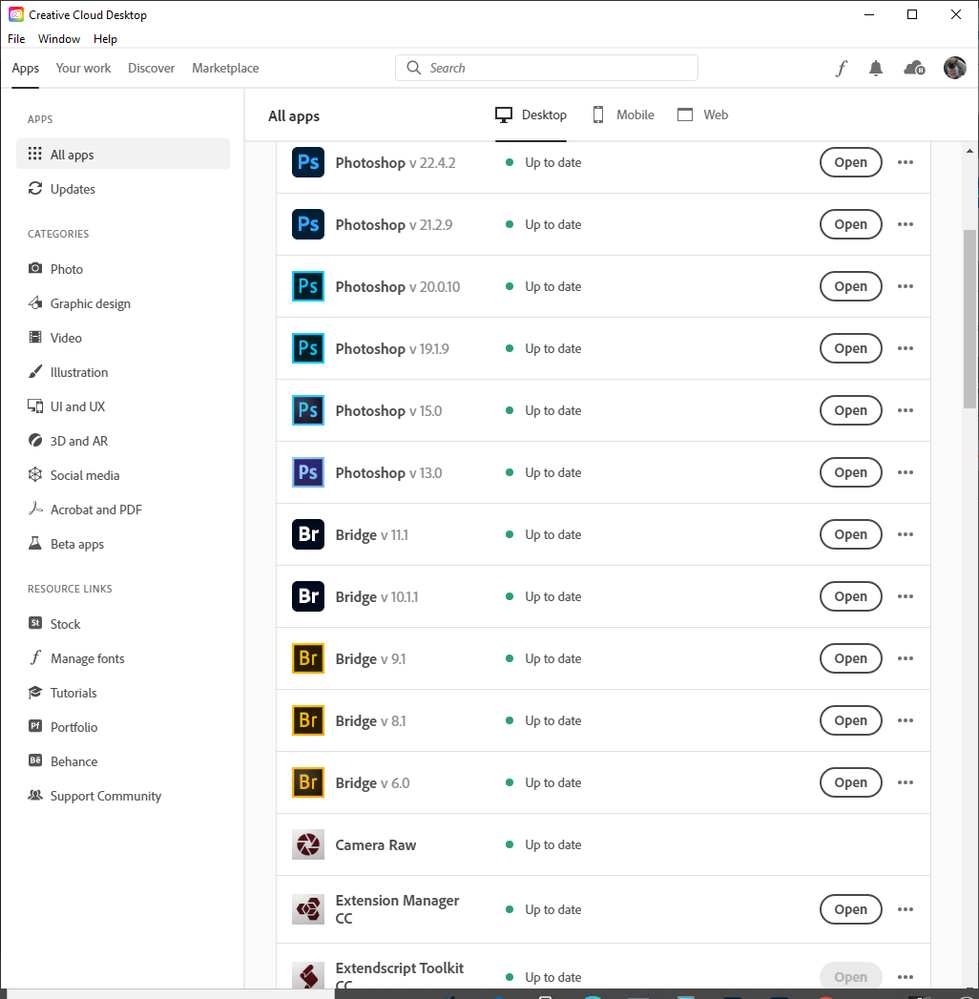The width and height of the screenshot is (979, 999).
Task: Open the Stock resource link
Action: 54,624
